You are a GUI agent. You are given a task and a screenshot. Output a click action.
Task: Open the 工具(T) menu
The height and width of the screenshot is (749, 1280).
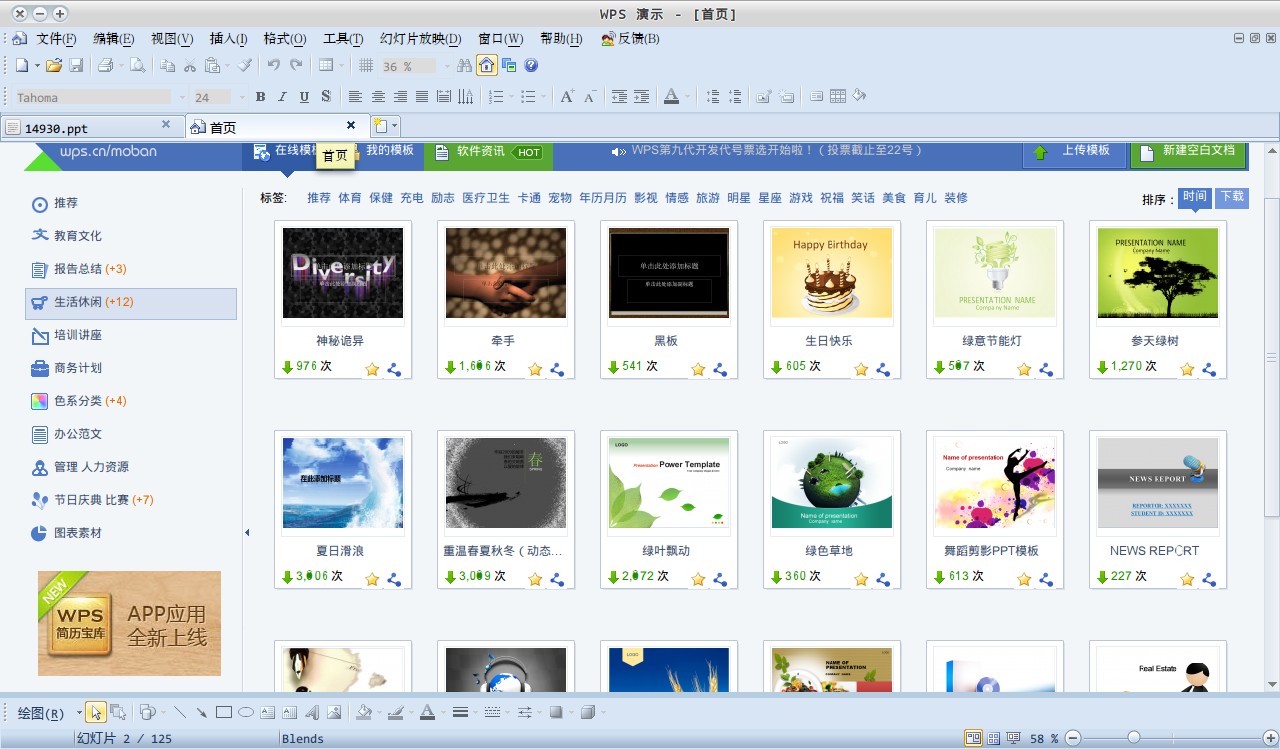pos(342,39)
